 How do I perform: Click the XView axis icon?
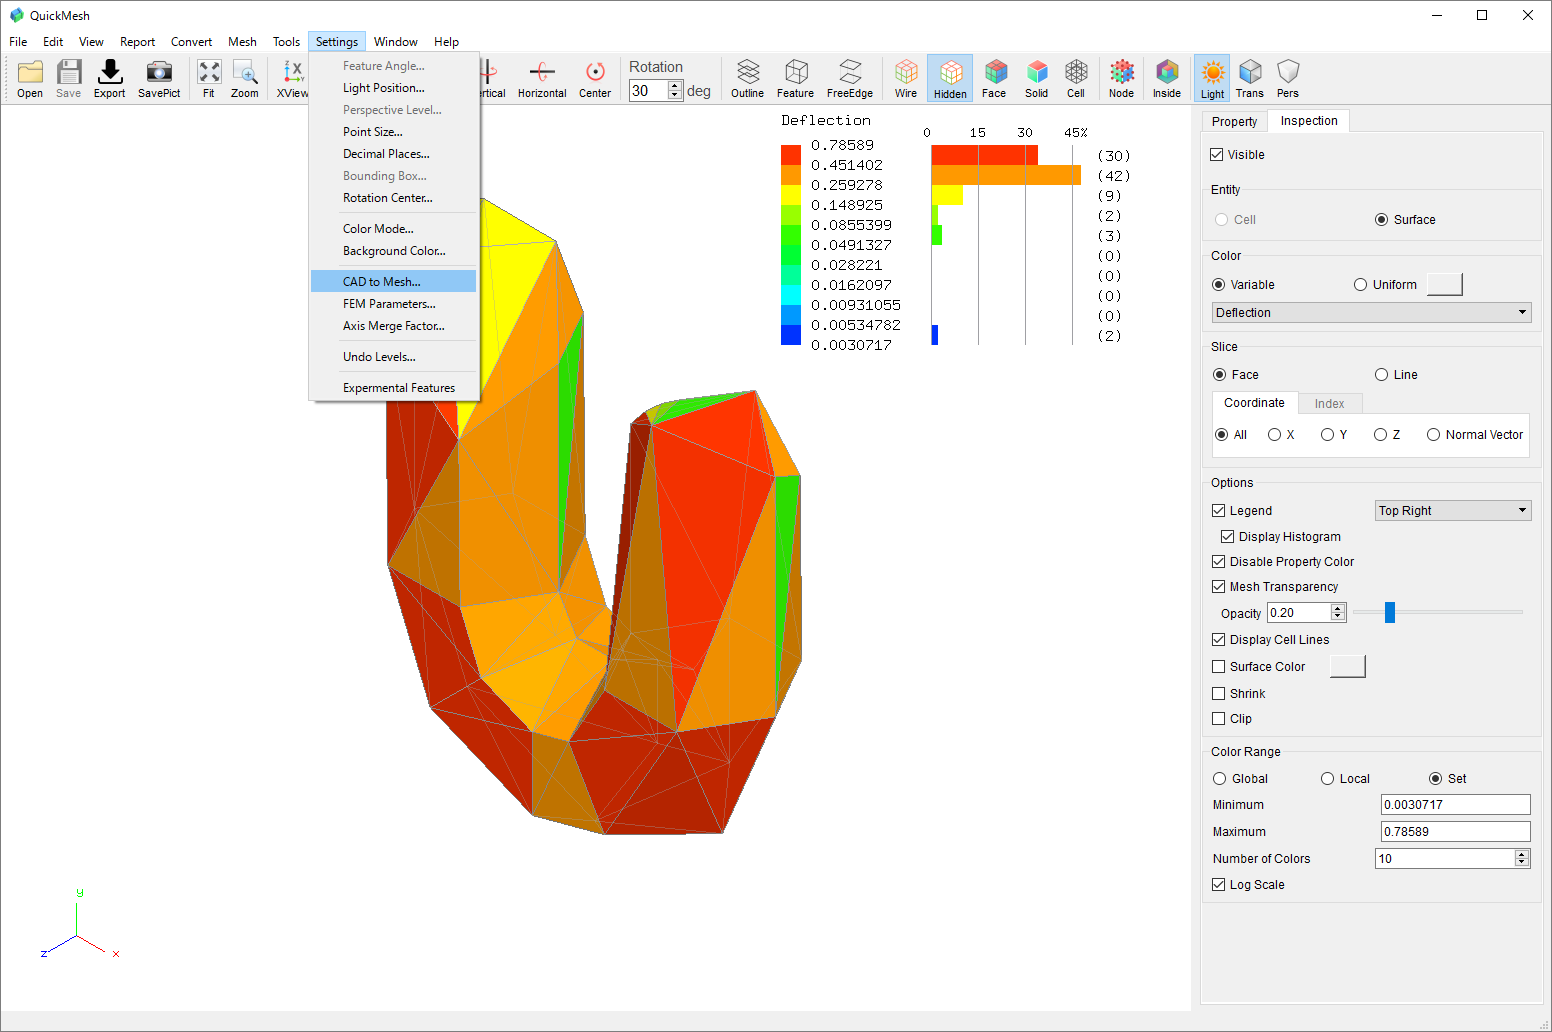(292, 78)
